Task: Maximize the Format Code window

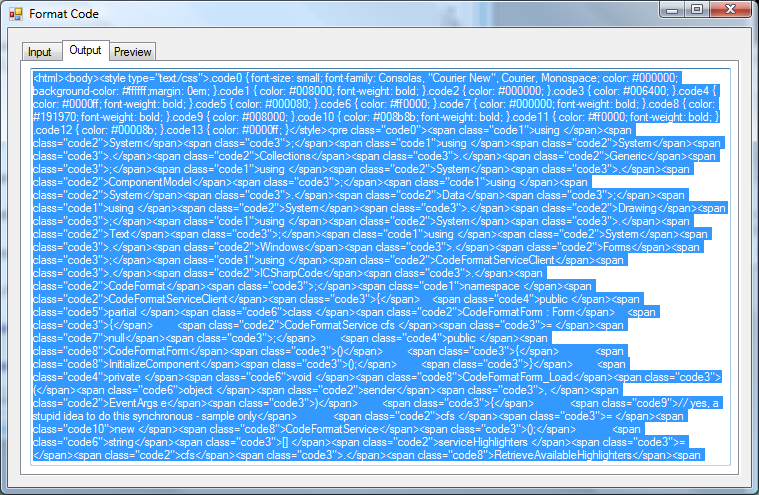Action: tap(696, 10)
